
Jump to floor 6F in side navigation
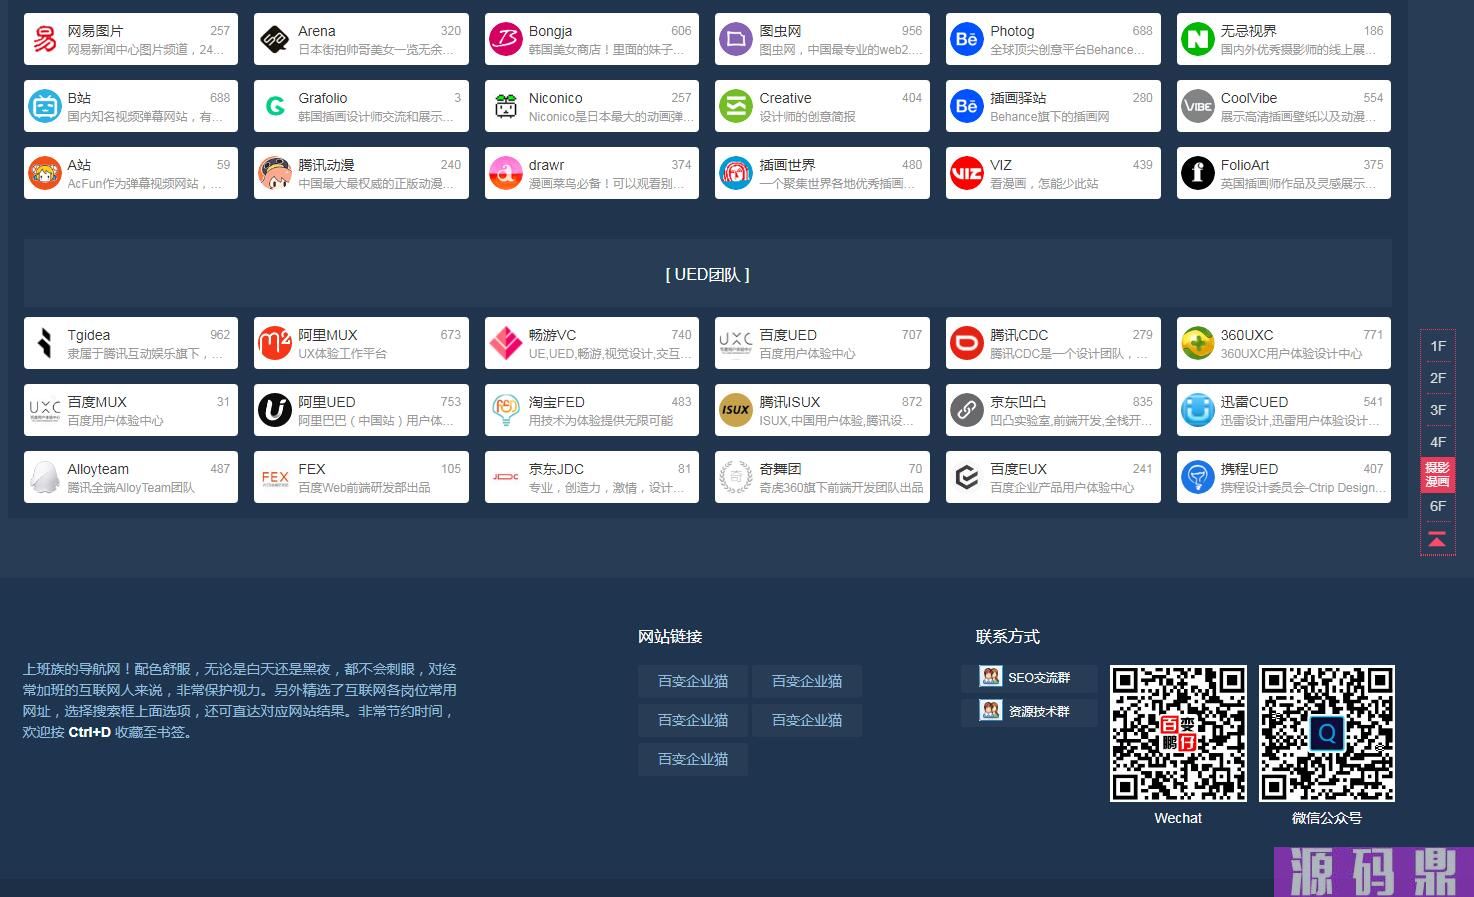pyautogui.click(x=1437, y=506)
